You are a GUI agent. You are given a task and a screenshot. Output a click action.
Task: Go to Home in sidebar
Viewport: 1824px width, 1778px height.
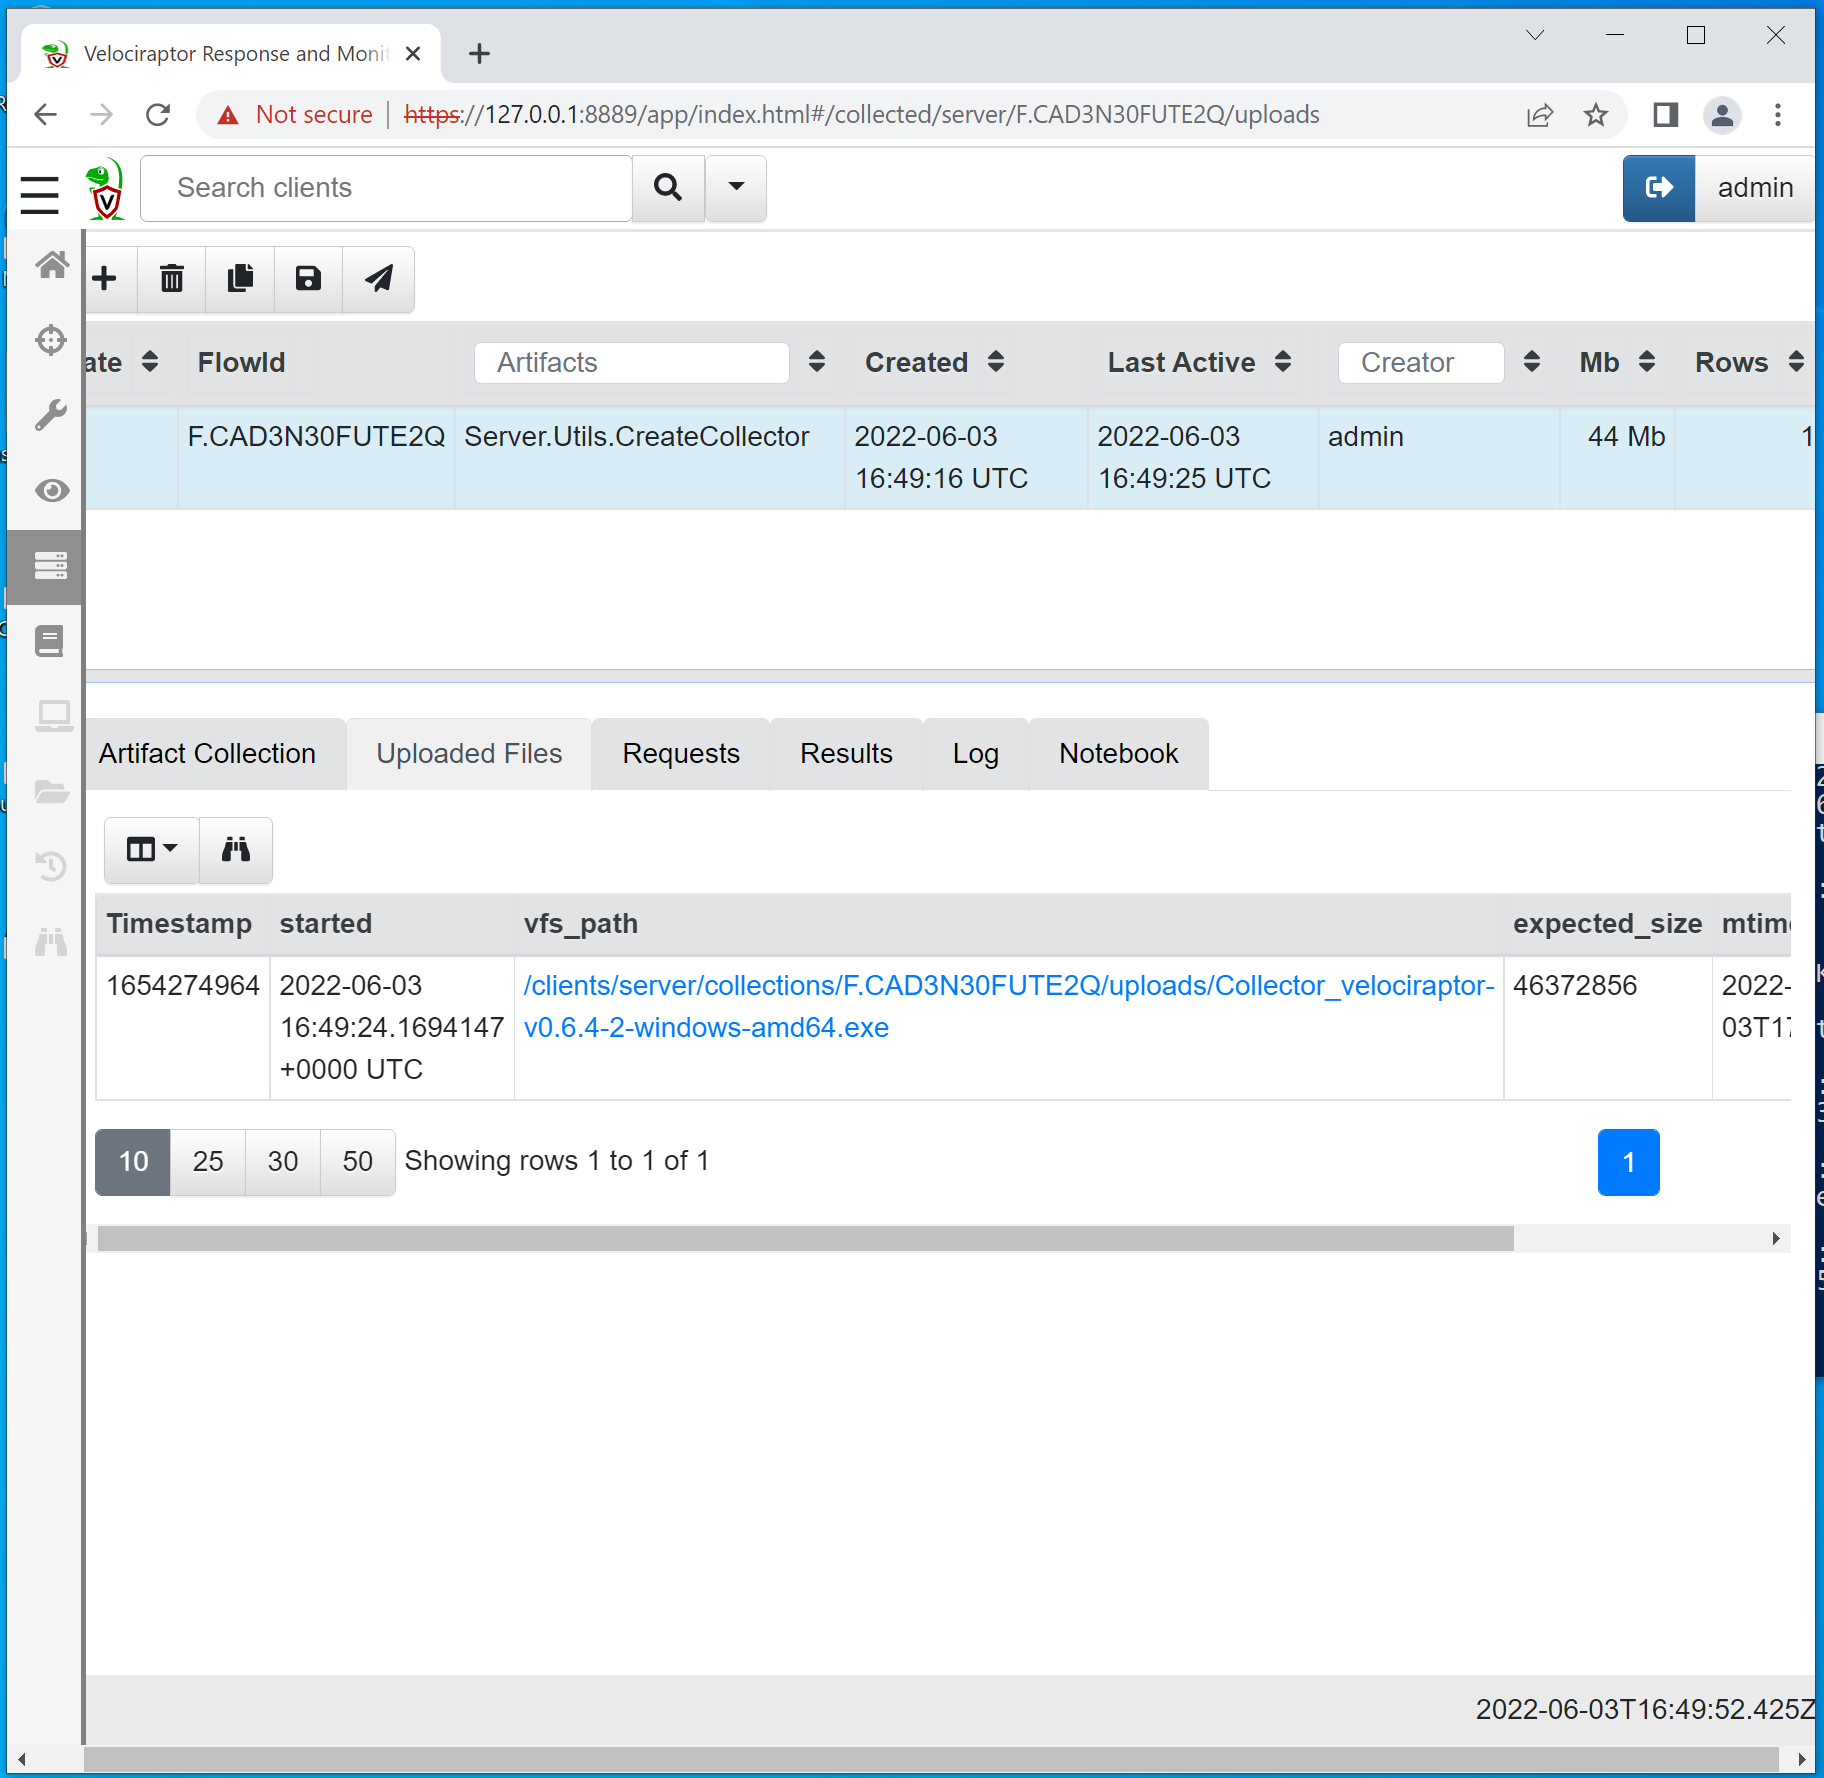(51, 265)
